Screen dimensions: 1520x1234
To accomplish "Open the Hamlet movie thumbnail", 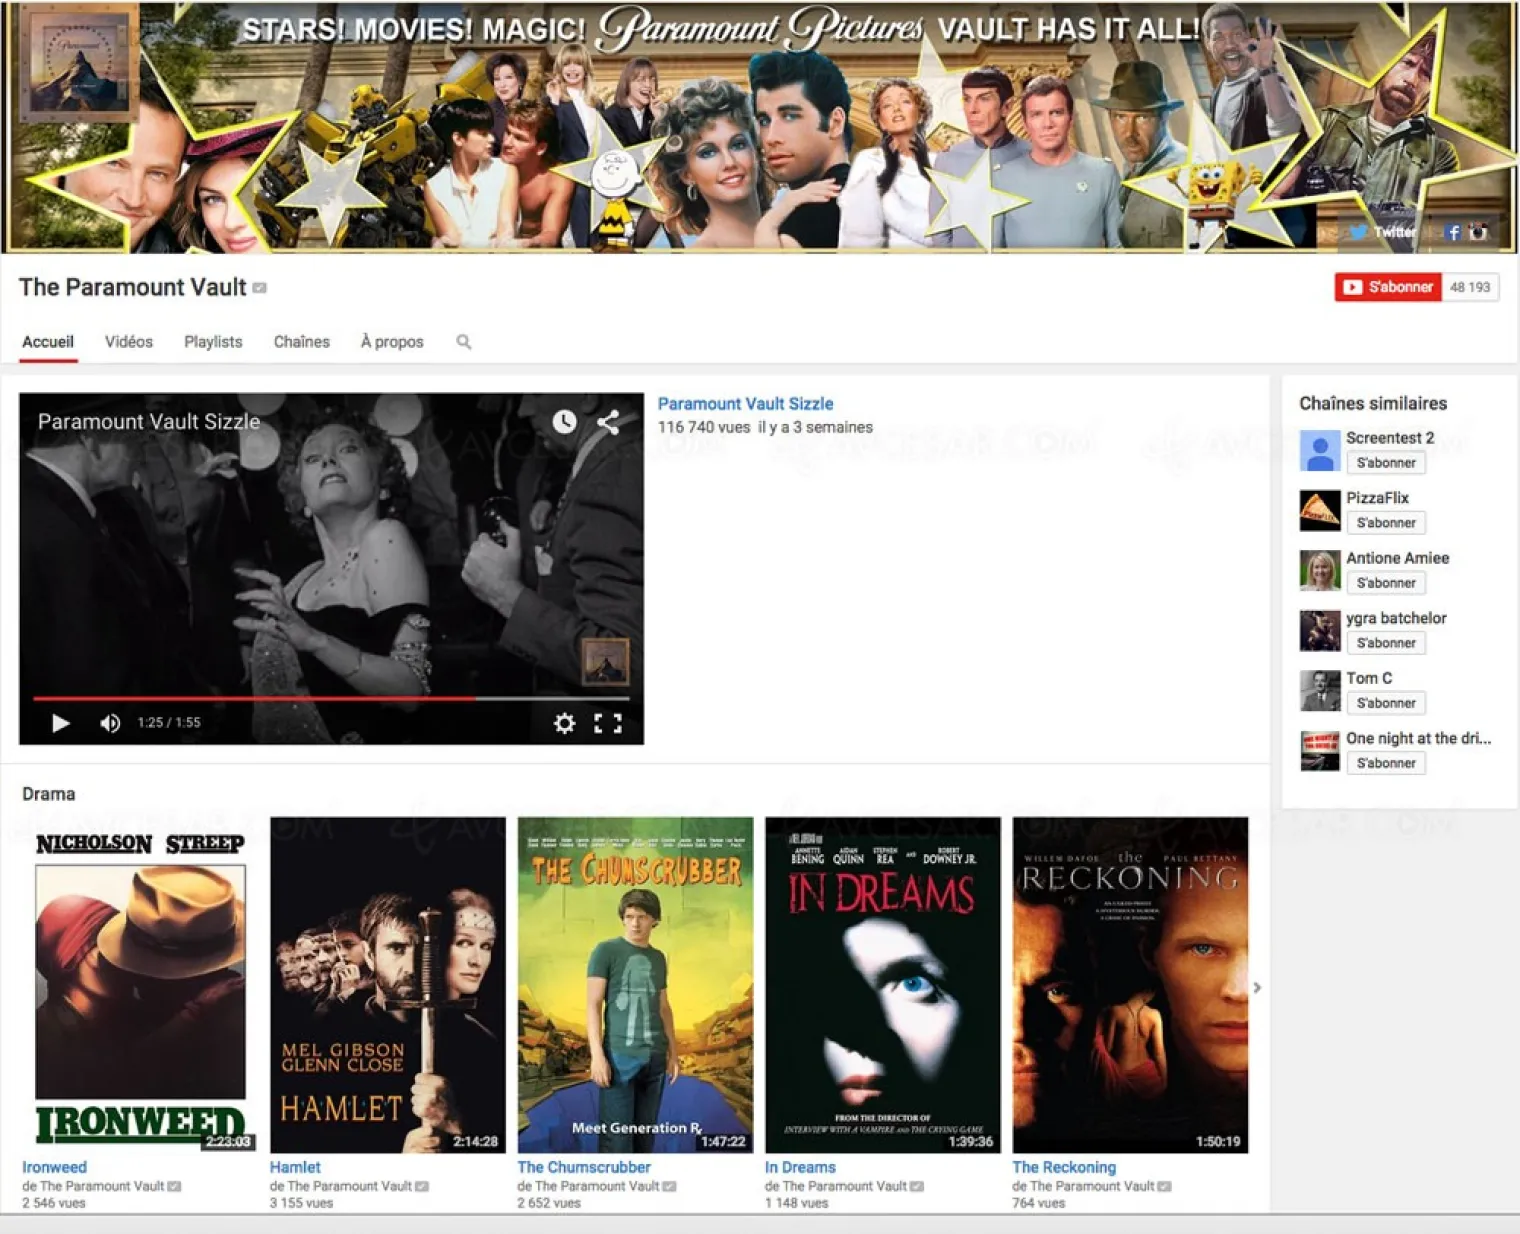I will (x=388, y=985).
